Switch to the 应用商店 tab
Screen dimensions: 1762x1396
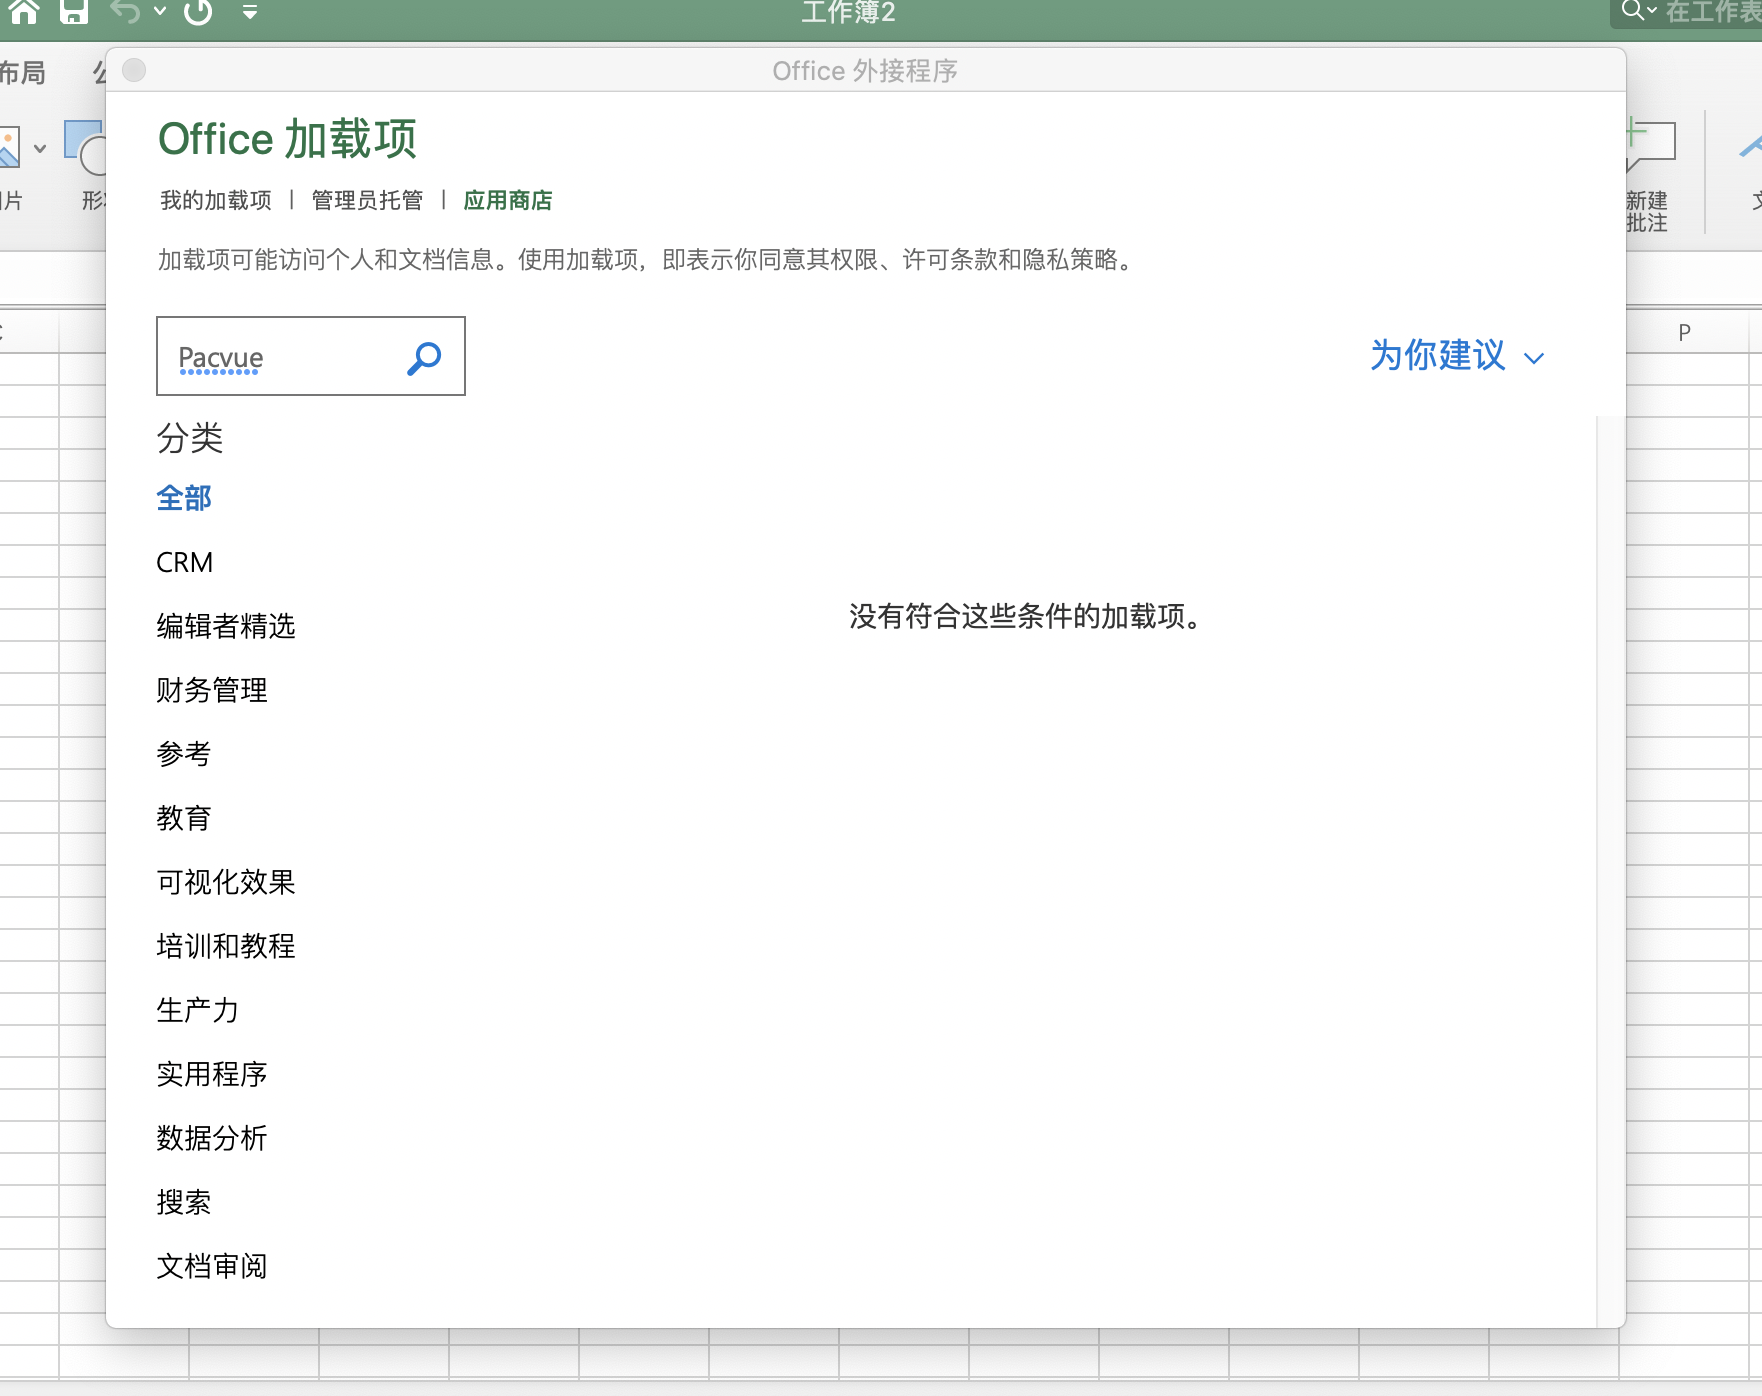tap(508, 200)
